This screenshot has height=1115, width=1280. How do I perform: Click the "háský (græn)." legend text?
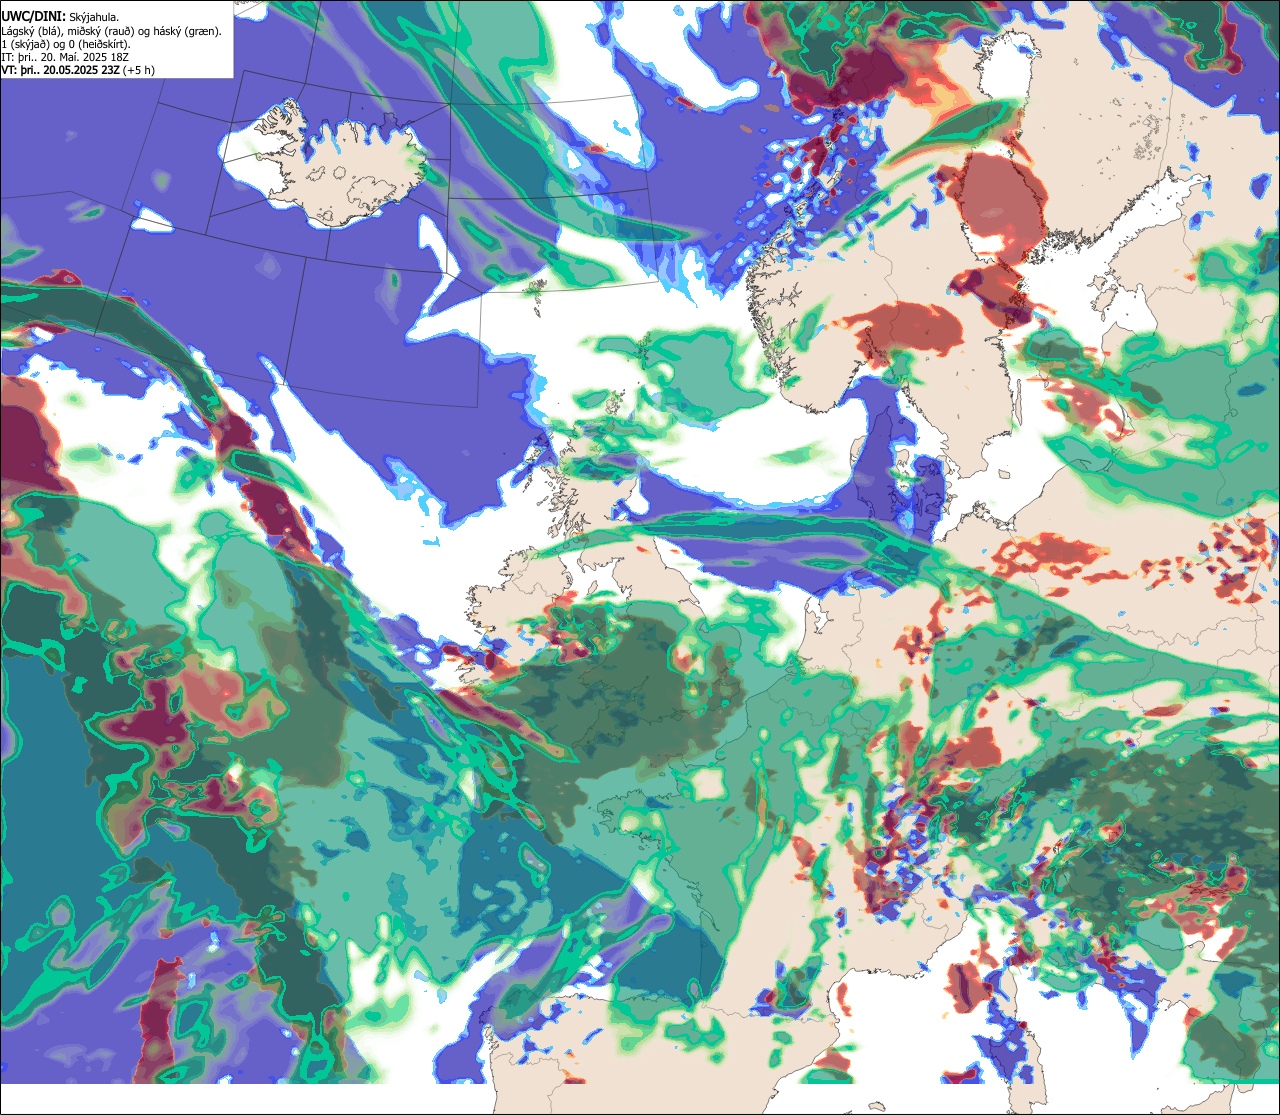pos(188,32)
